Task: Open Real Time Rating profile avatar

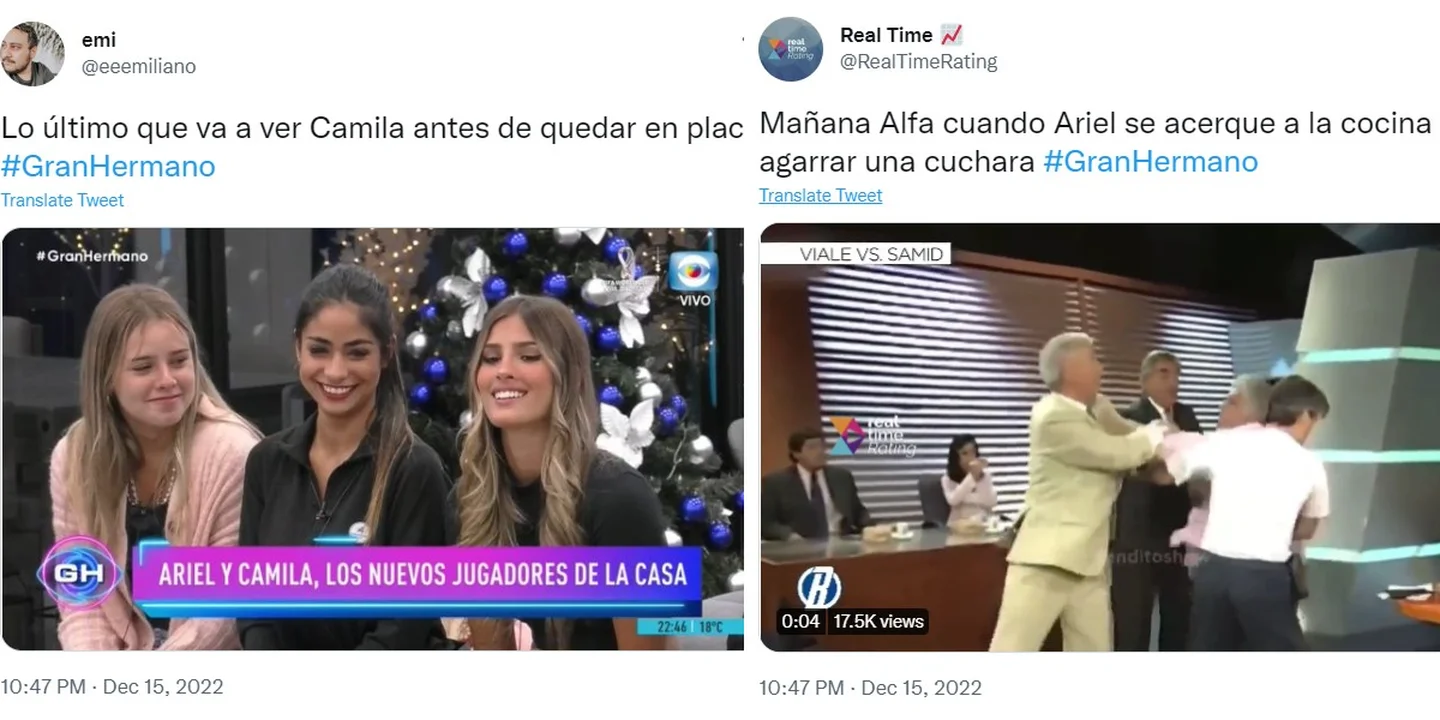Action: [x=790, y=49]
